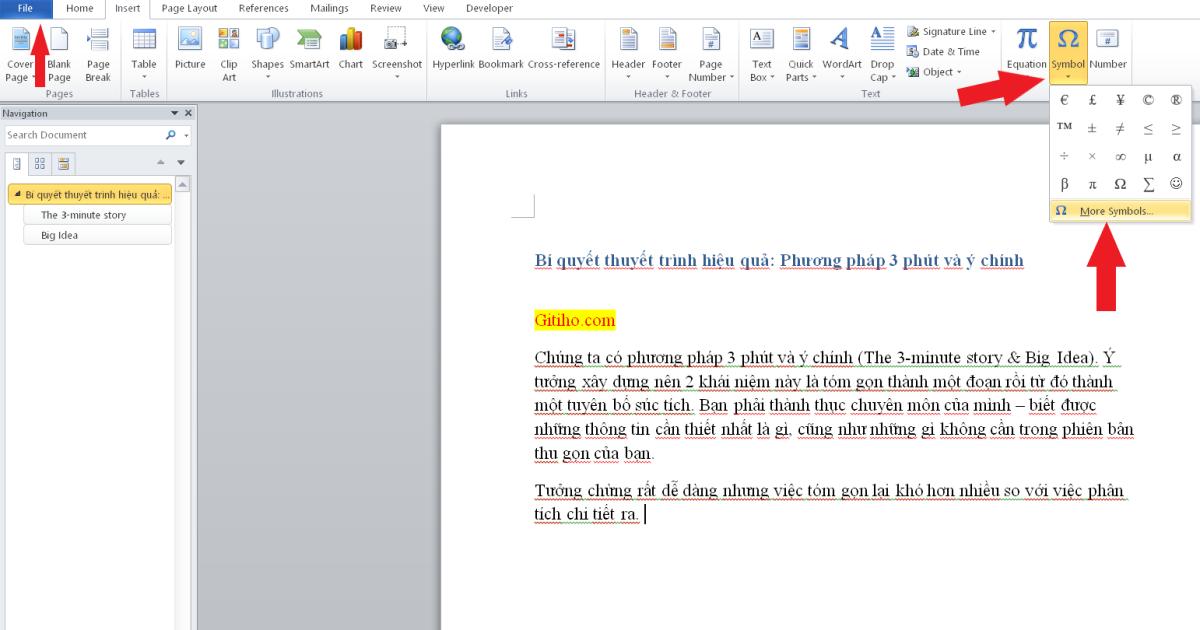Switch navigation to browse pages view
The width and height of the screenshot is (1200, 630).
(x=40, y=163)
